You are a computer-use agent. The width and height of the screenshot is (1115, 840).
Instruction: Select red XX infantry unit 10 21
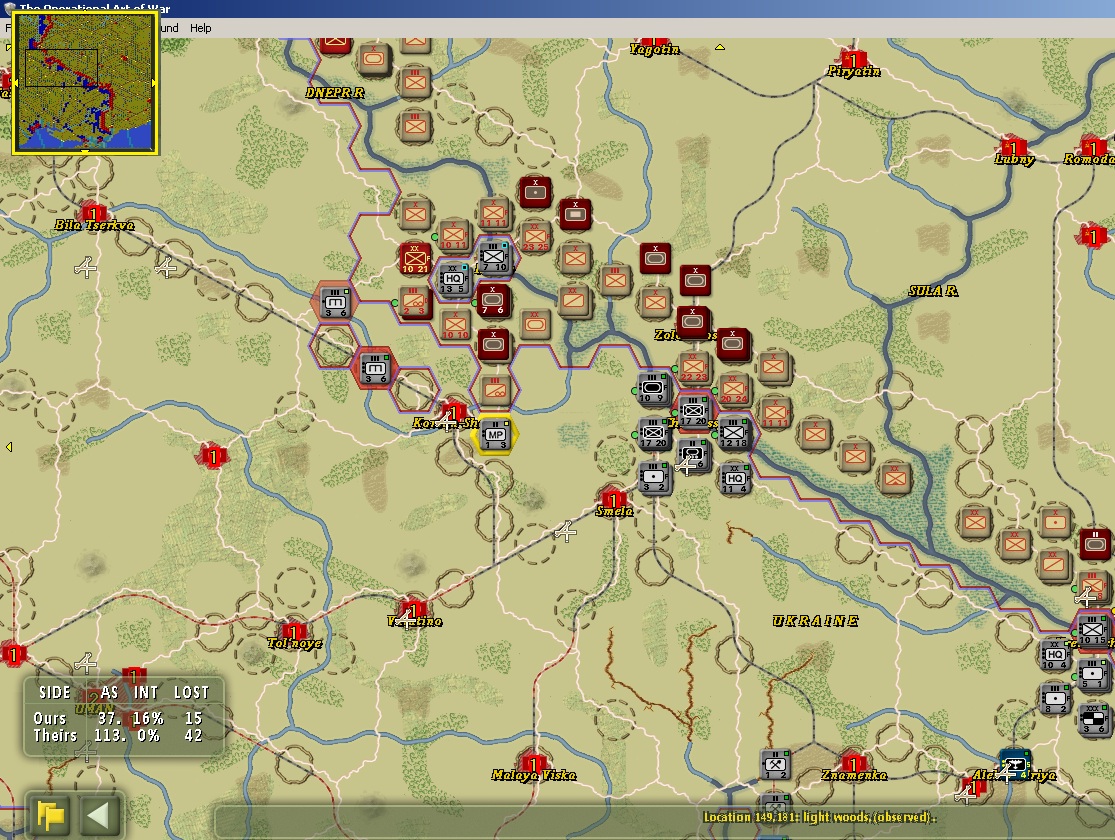tap(415, 258)
